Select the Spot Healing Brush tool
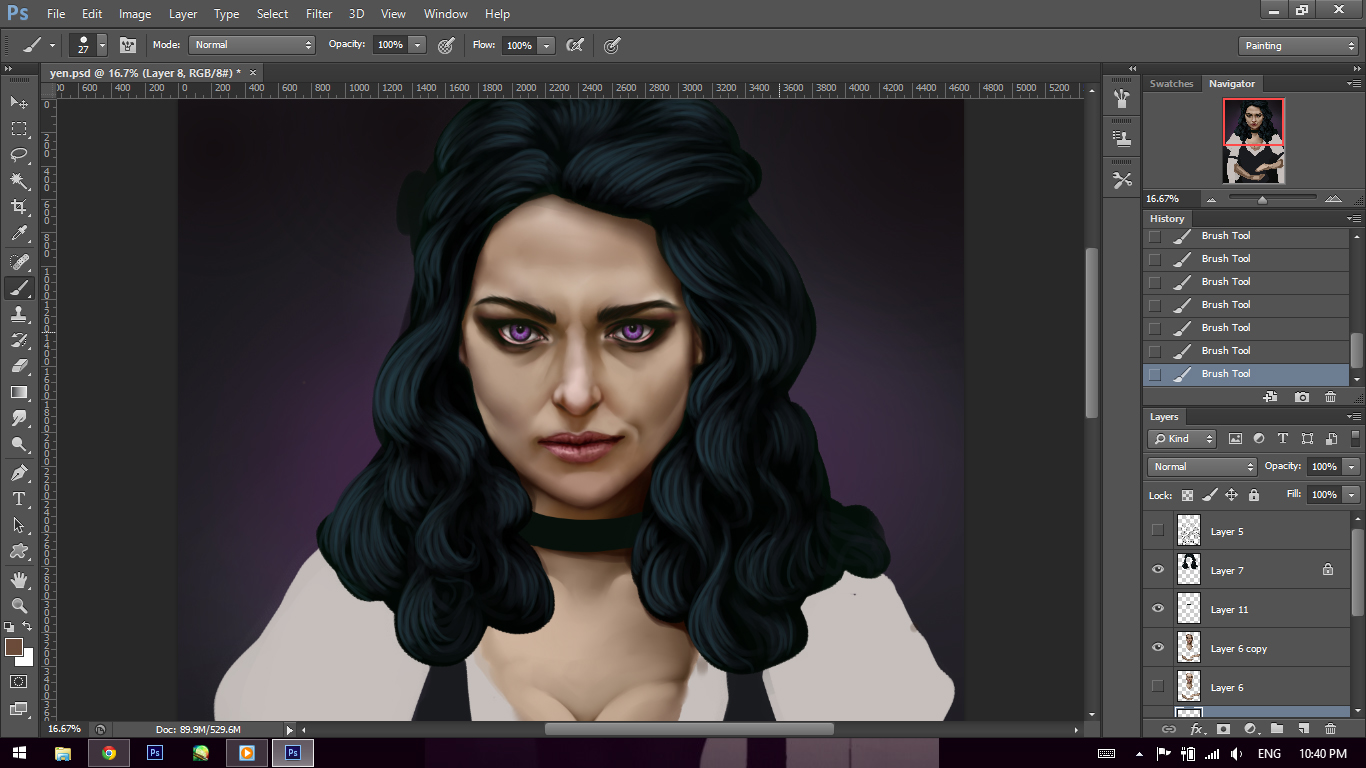Screen dimensions: 1366x768 pyautogui.click(x=19, y=262)
